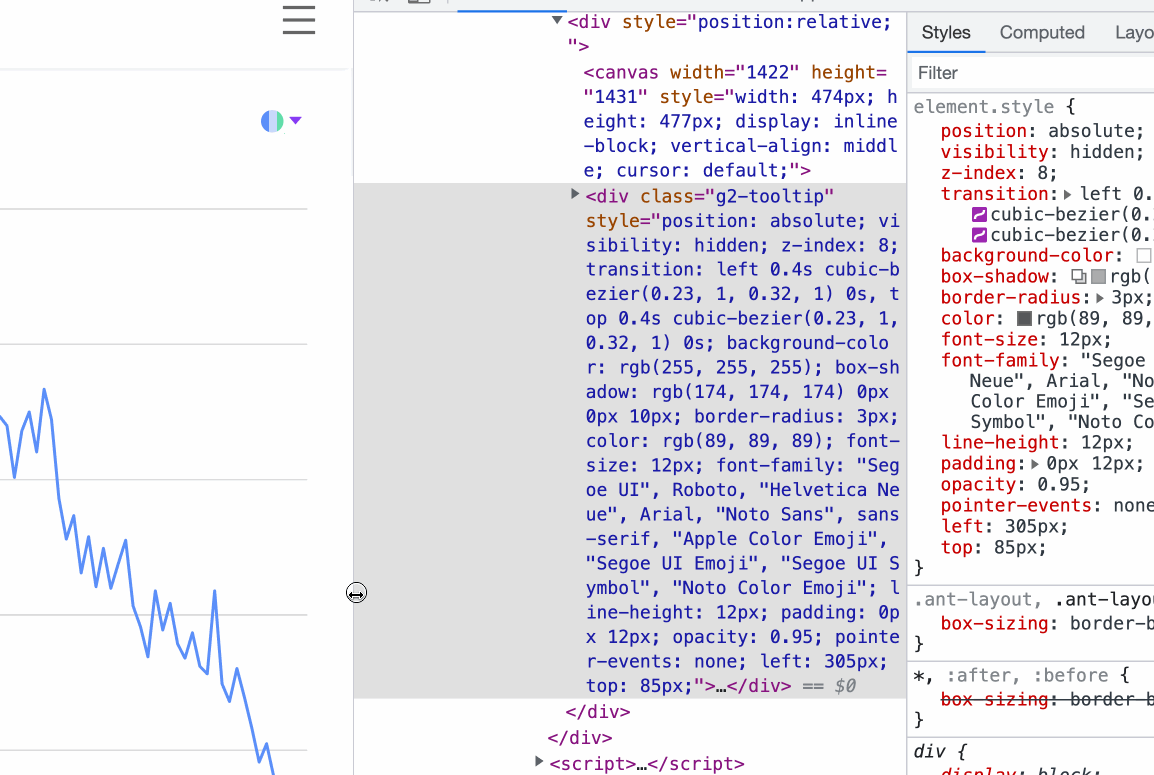Viewport: 1154px width, 775px height.
Task: Edit the opacity 0.95 value
Action: pos(1058,484)
